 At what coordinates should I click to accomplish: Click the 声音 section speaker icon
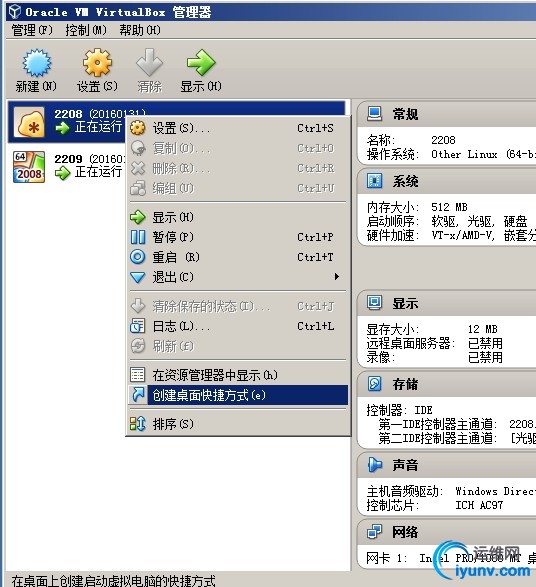point(374,465)
